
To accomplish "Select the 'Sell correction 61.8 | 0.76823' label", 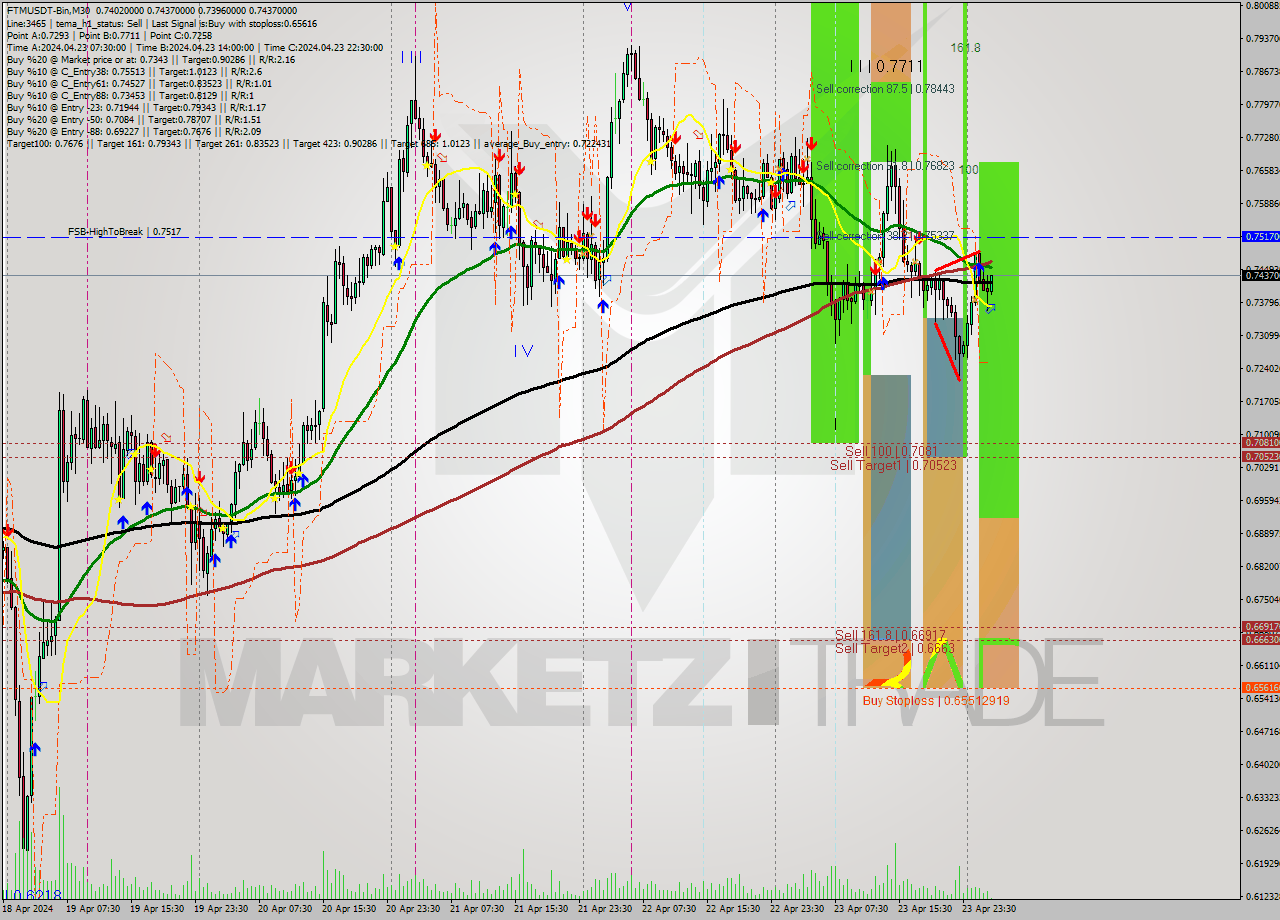I will [885, 166].
